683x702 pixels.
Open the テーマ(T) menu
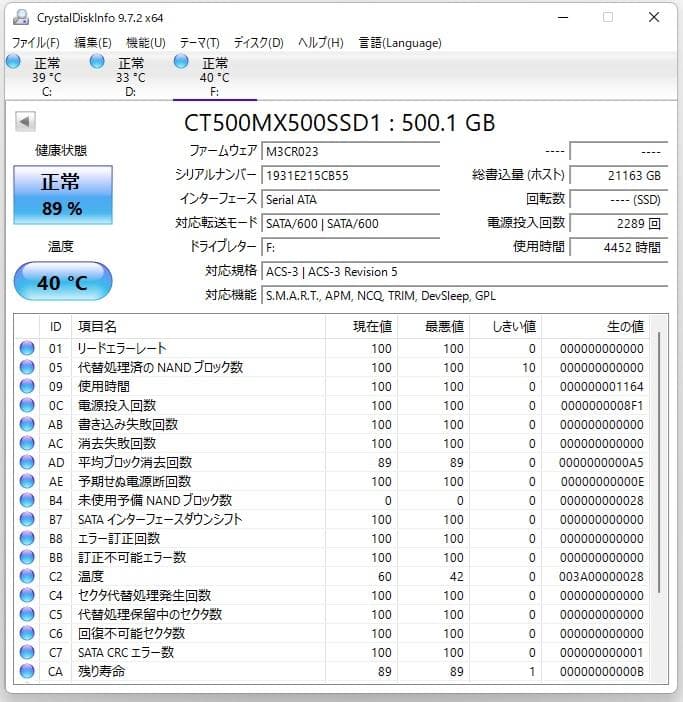(200, 43)
